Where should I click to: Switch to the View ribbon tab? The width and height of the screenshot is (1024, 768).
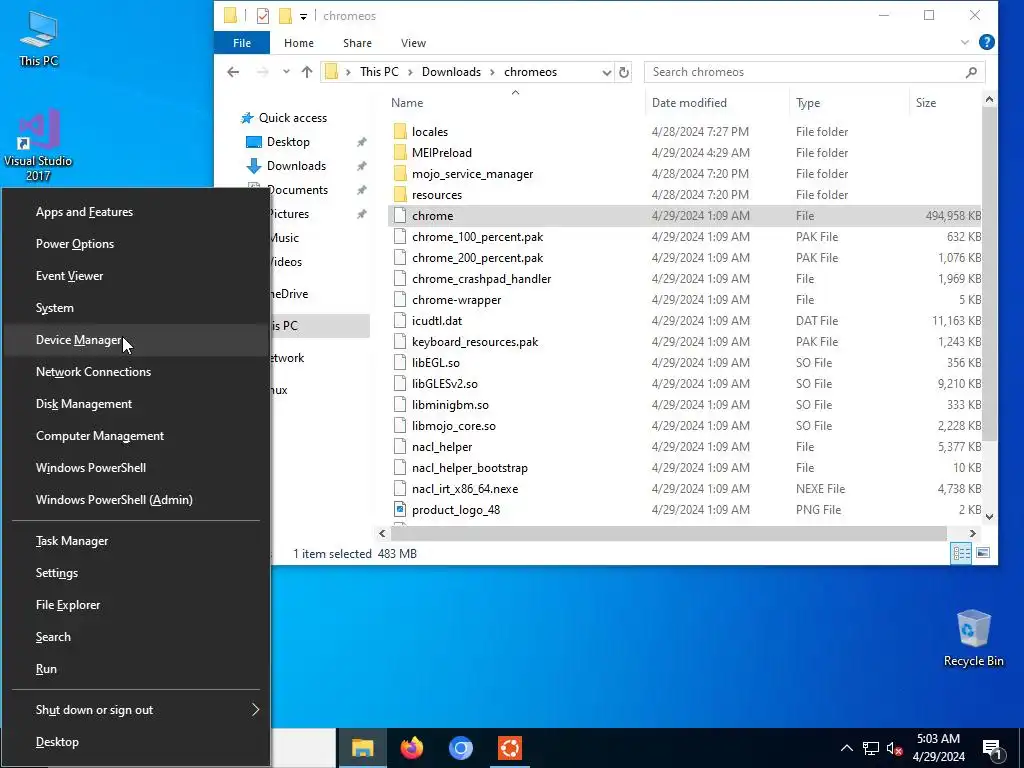(413, 43)
